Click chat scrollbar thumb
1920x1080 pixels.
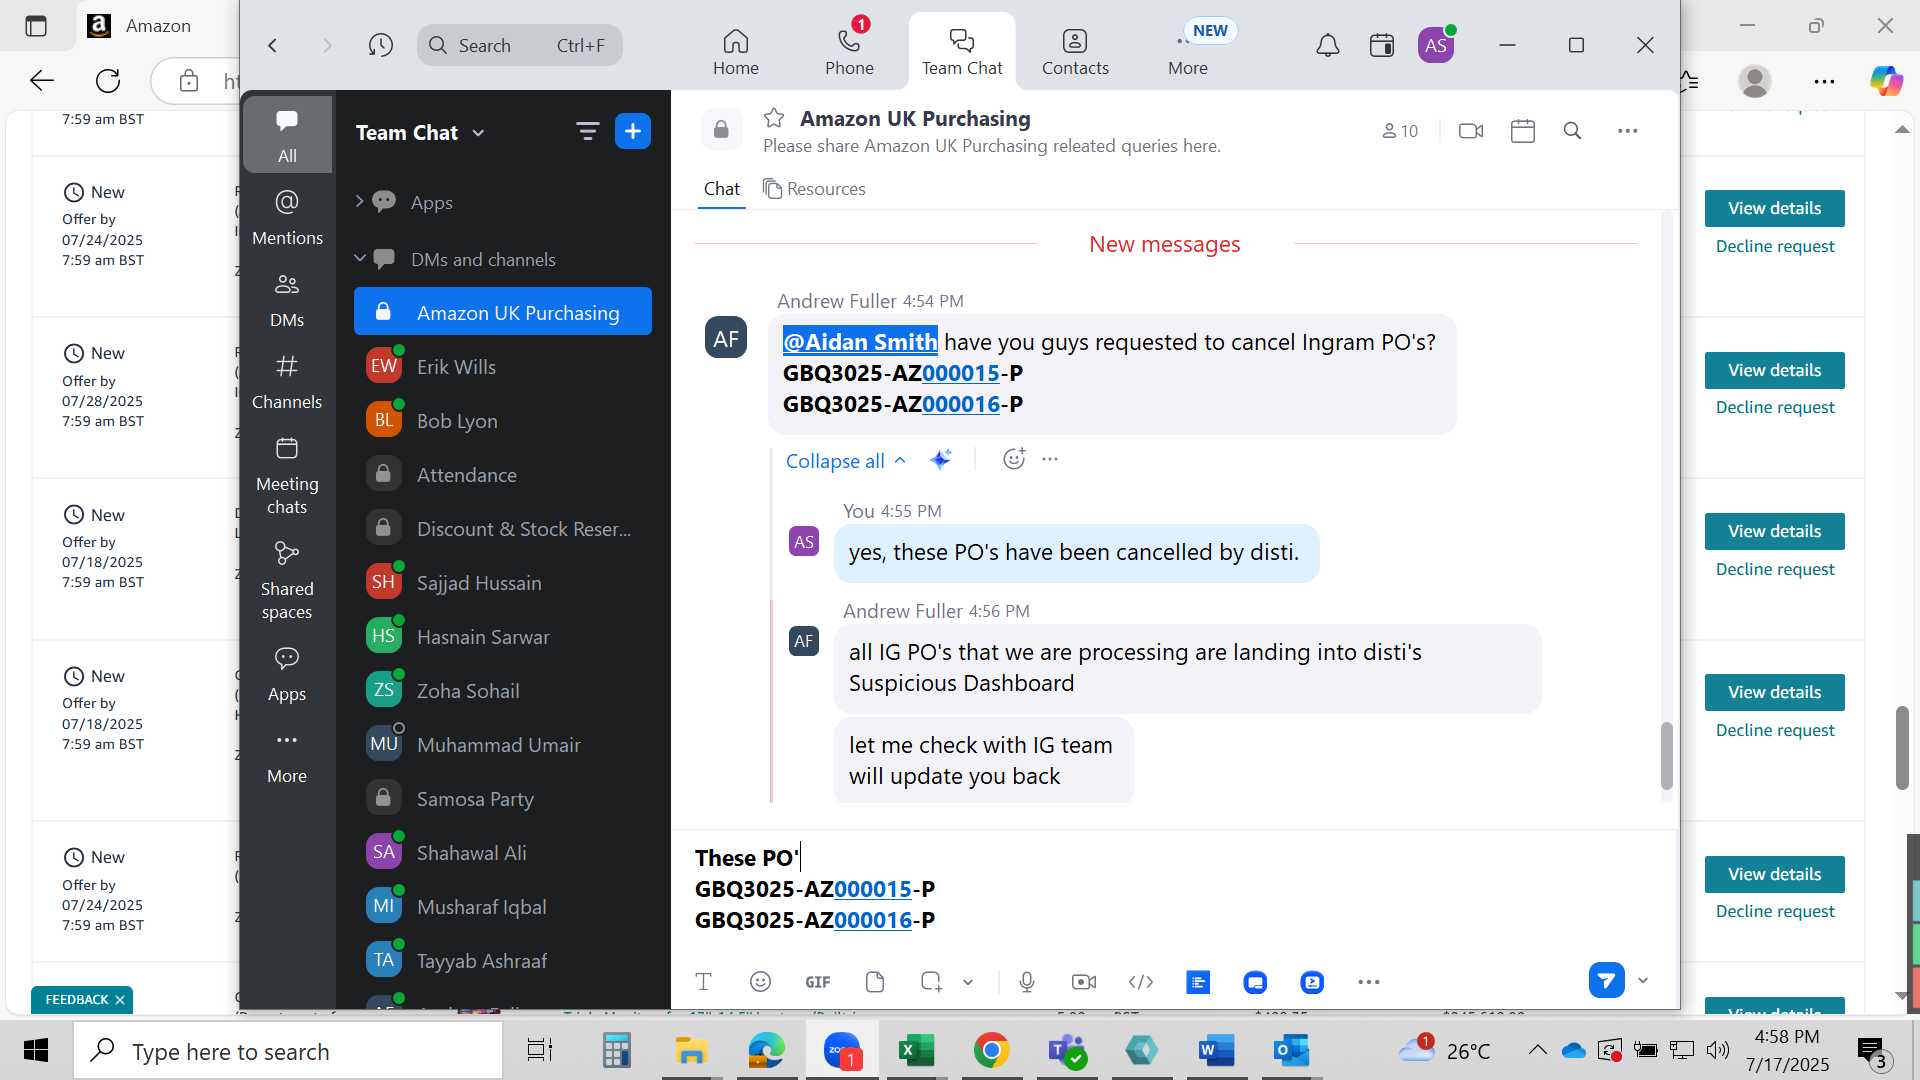1666,755
